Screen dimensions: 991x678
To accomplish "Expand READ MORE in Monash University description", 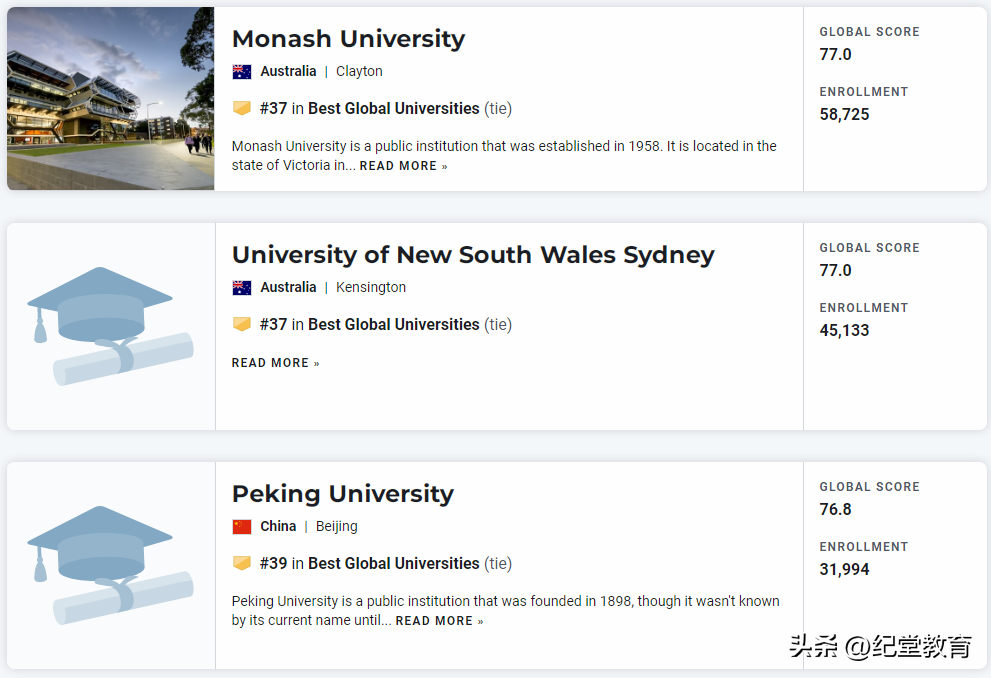I will (x=403, y=166).
